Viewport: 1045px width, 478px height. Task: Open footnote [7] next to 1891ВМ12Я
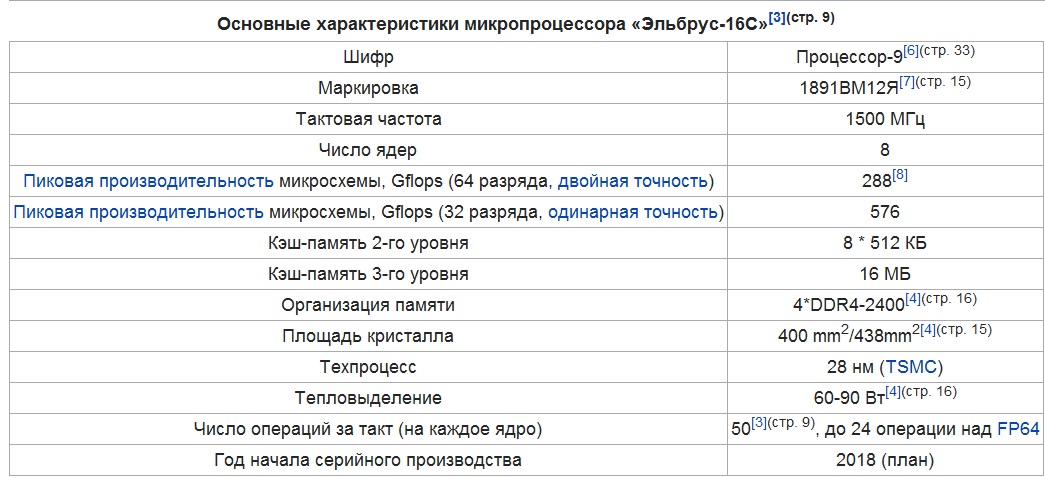907,82
